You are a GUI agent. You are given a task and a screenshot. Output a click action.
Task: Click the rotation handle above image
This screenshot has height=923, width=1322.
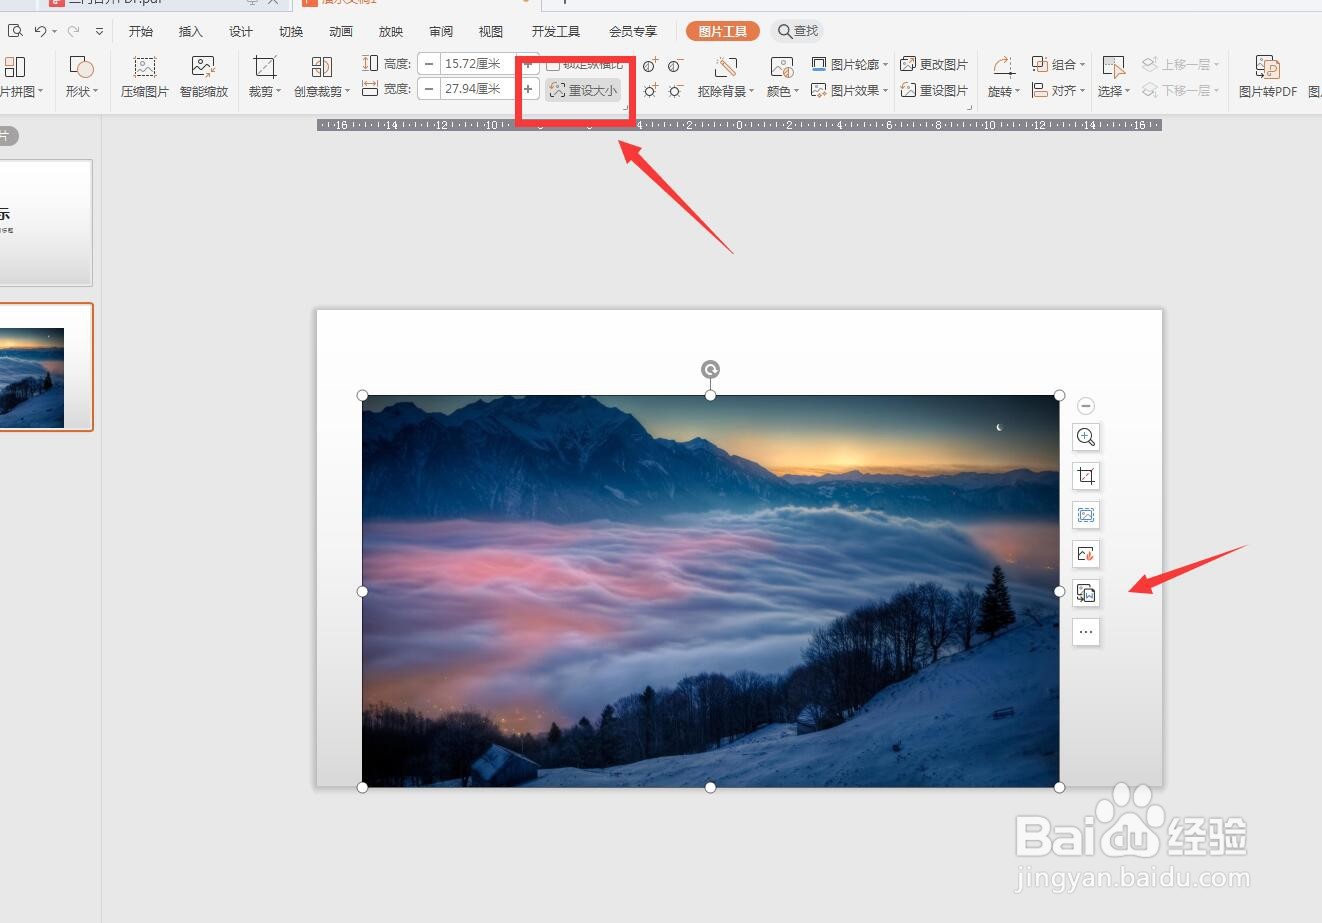tap(710, 370)
